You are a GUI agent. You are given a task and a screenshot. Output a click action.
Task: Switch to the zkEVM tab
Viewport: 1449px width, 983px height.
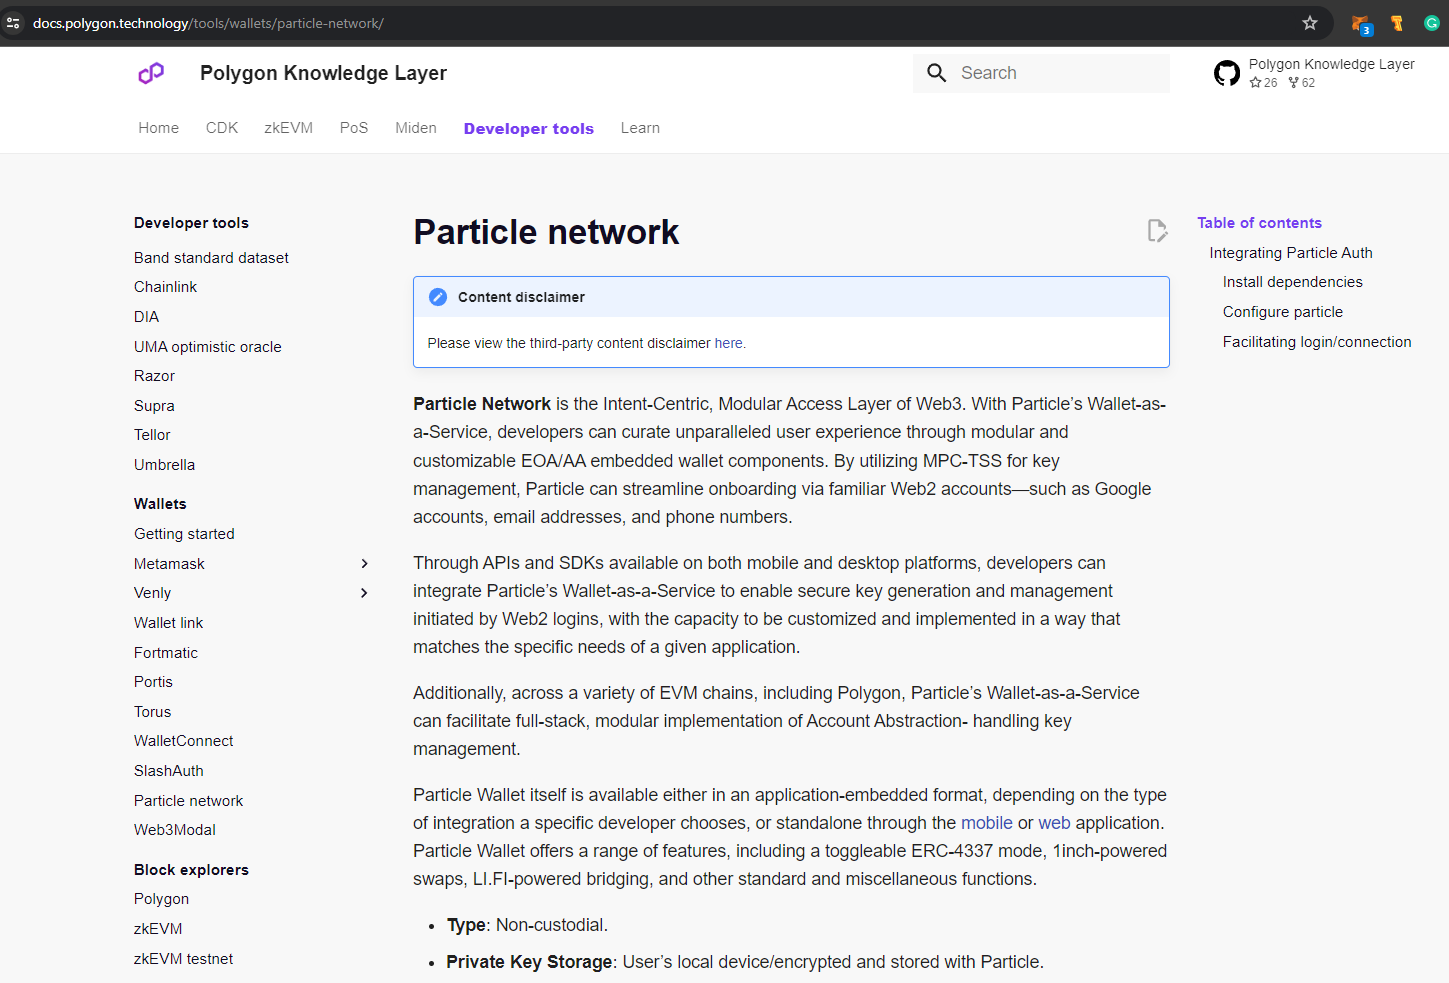[x=289, y=128]
